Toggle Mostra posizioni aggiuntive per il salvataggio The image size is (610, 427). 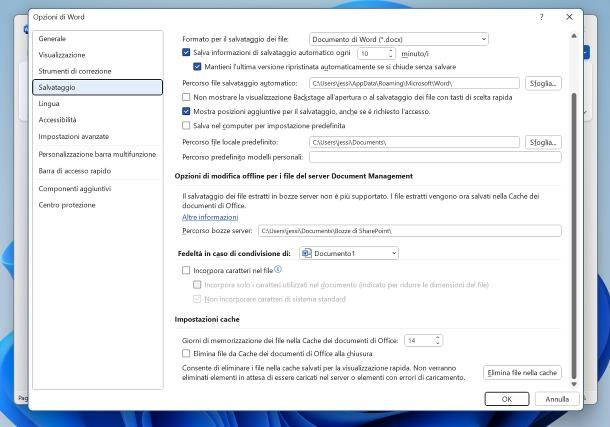click(186, 112)
